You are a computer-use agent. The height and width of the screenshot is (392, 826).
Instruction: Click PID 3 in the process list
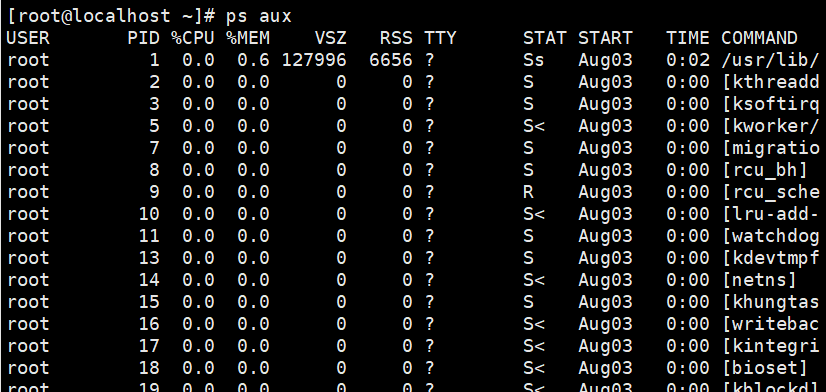click(154, 104)
